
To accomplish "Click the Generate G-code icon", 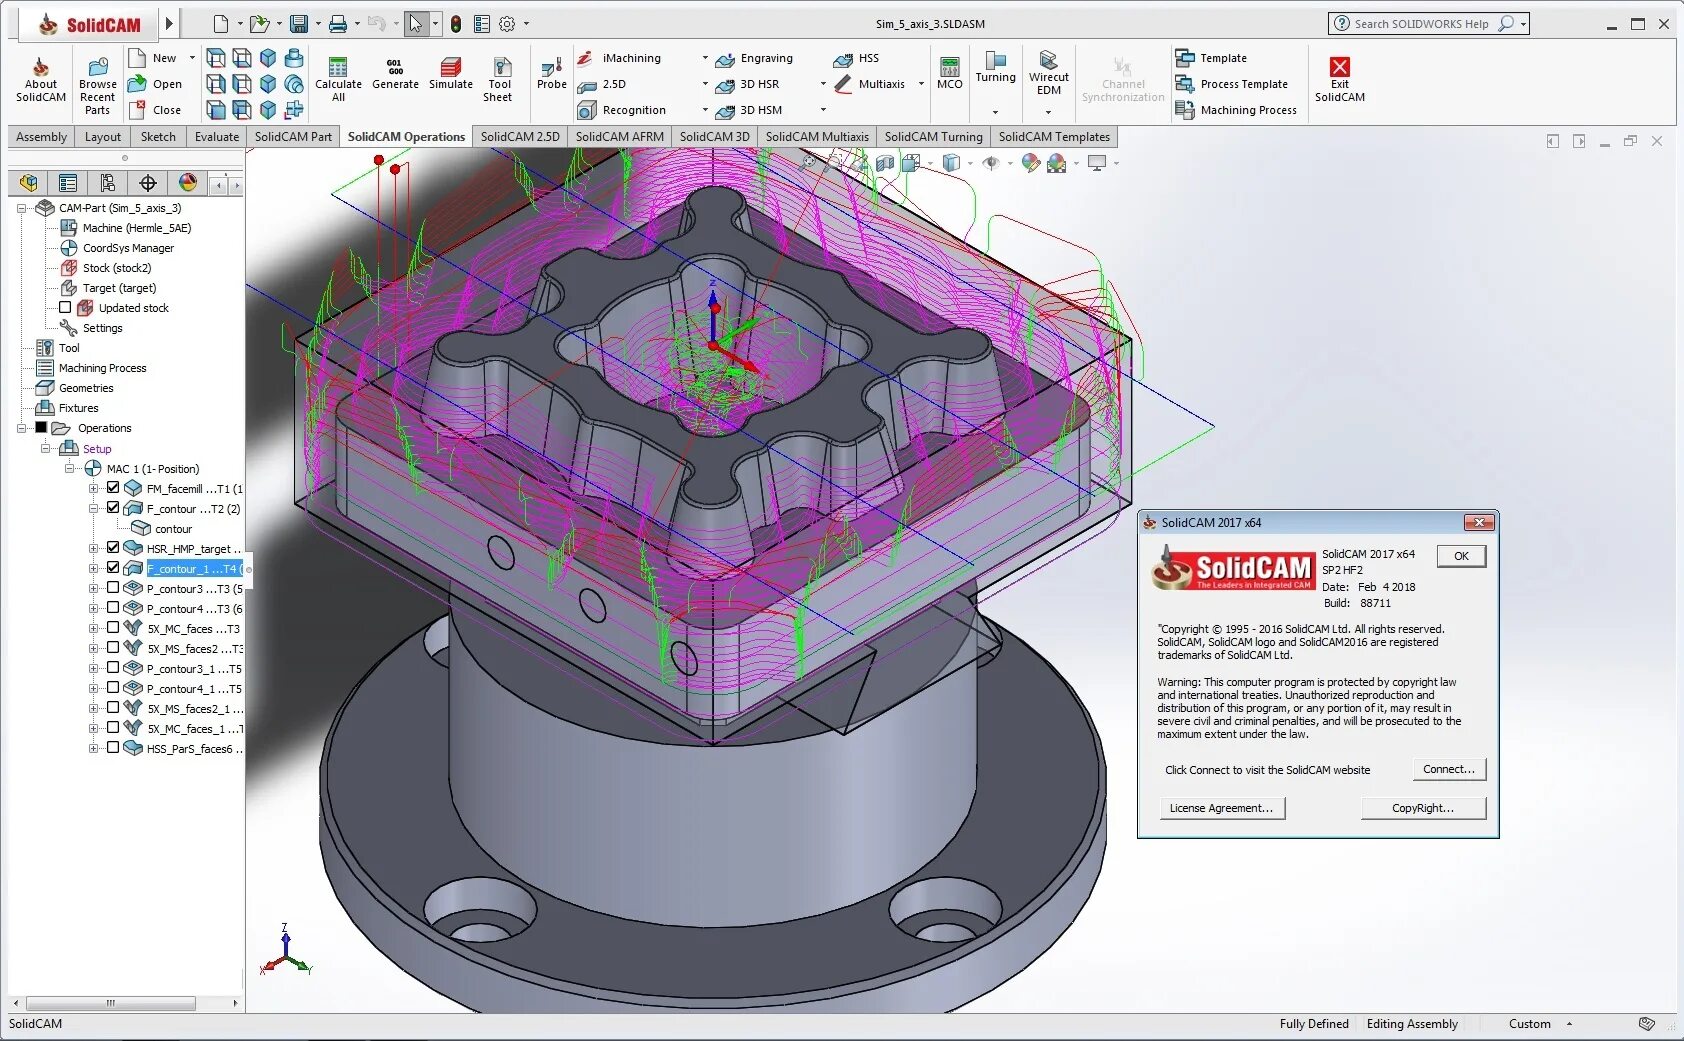I will pyautogui.click(x=395, y=74).
